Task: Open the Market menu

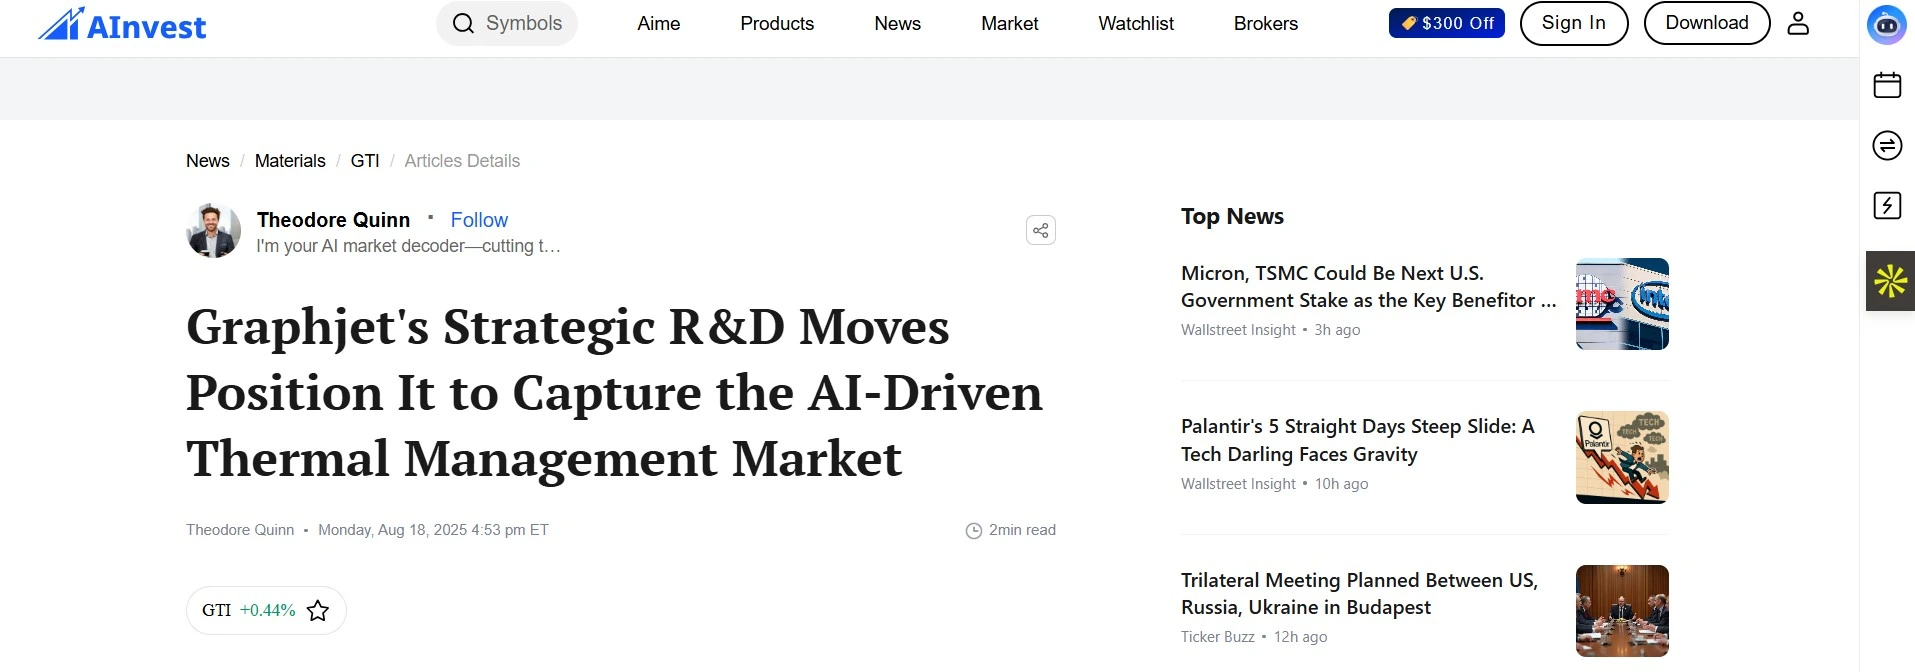Action: click(1009, 23)
